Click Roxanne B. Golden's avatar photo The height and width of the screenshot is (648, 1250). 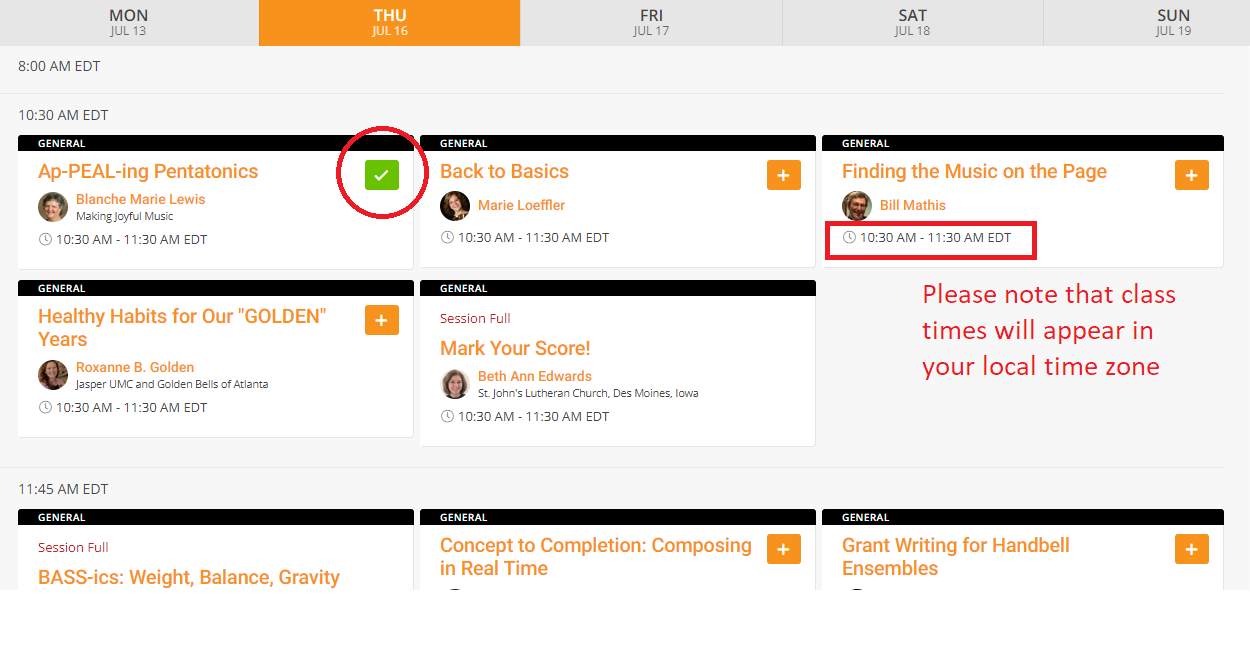[x=53, y=375]
